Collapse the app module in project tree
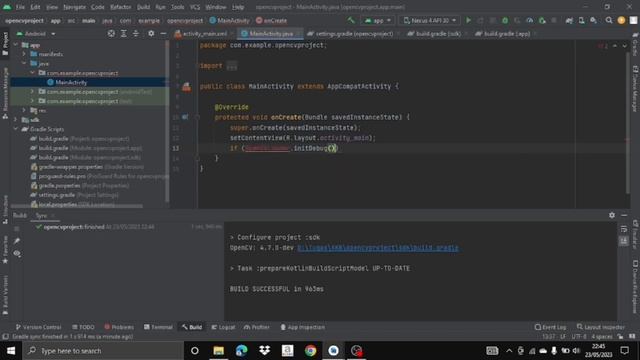This screenshot has height=360, width=640. pos(16,45)
